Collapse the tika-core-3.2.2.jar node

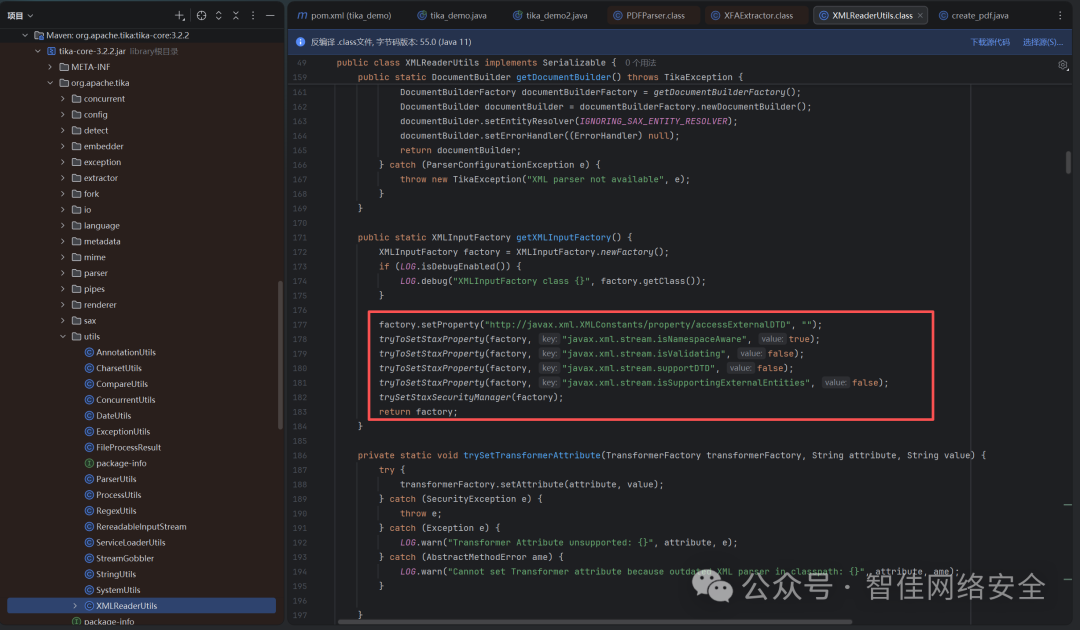(x=38, y=51)
